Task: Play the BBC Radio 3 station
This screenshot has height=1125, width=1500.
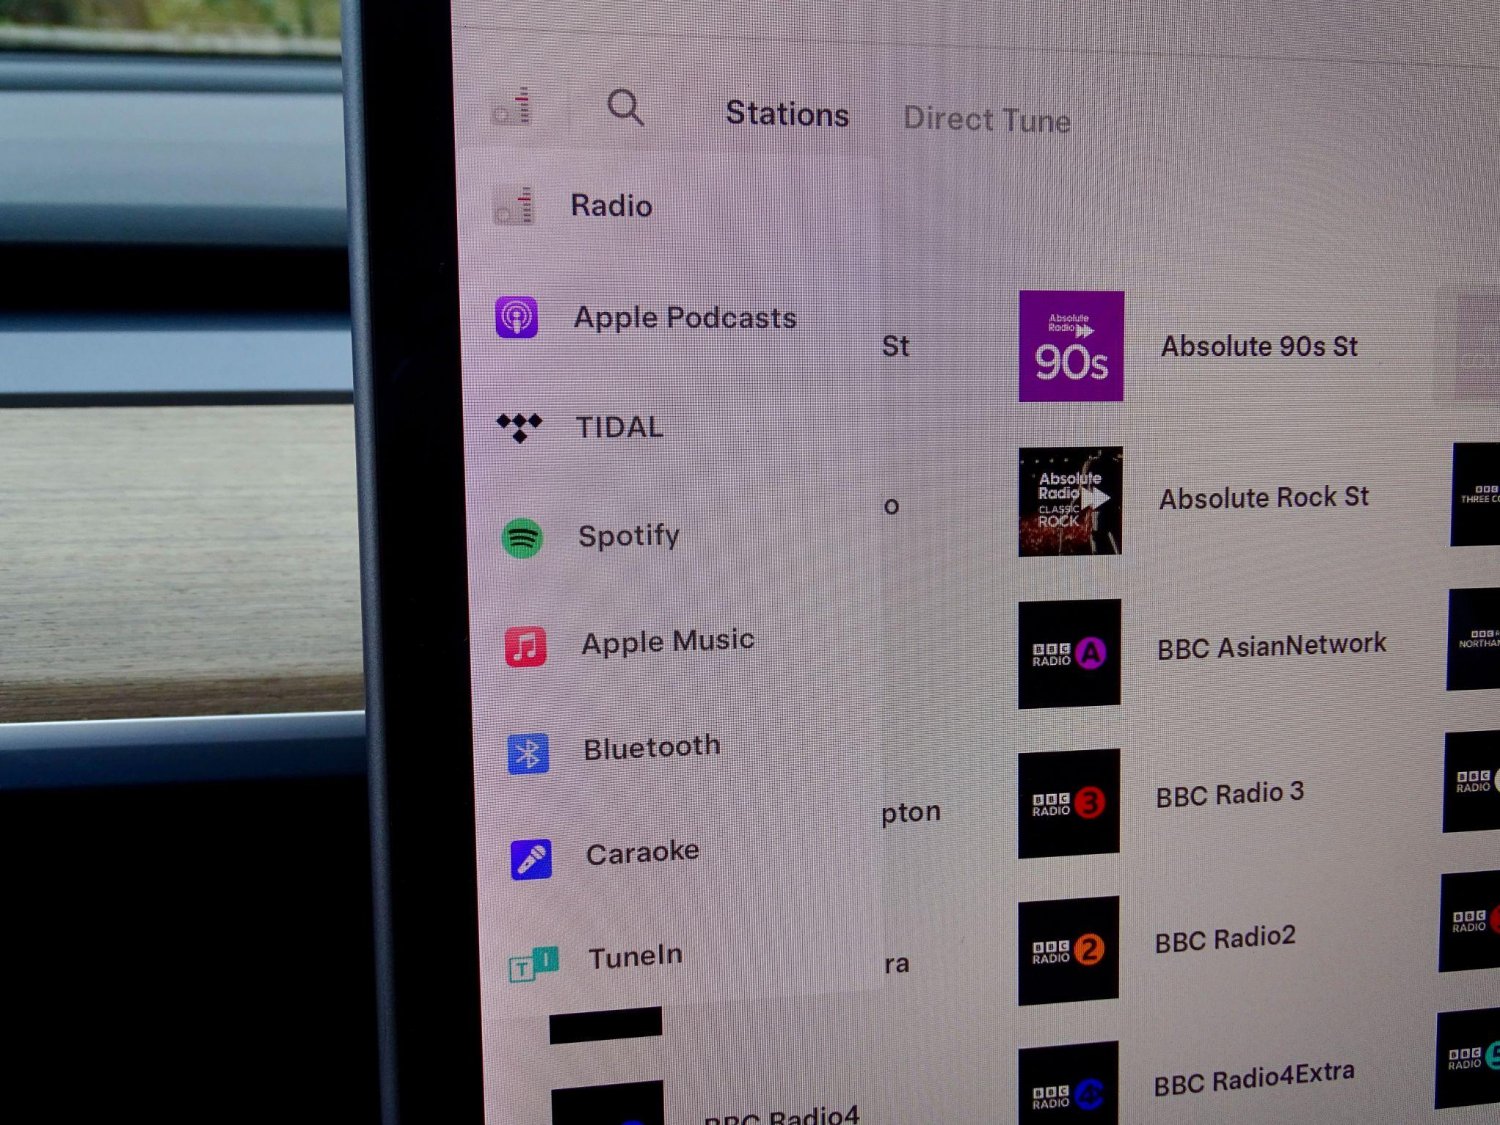Action: (x=1230, y=794)
